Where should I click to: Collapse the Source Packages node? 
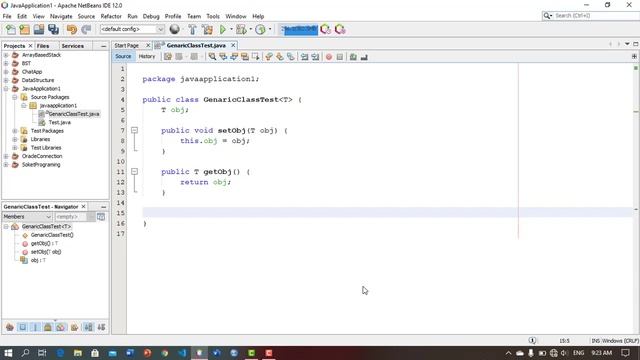tap(15, 97)
